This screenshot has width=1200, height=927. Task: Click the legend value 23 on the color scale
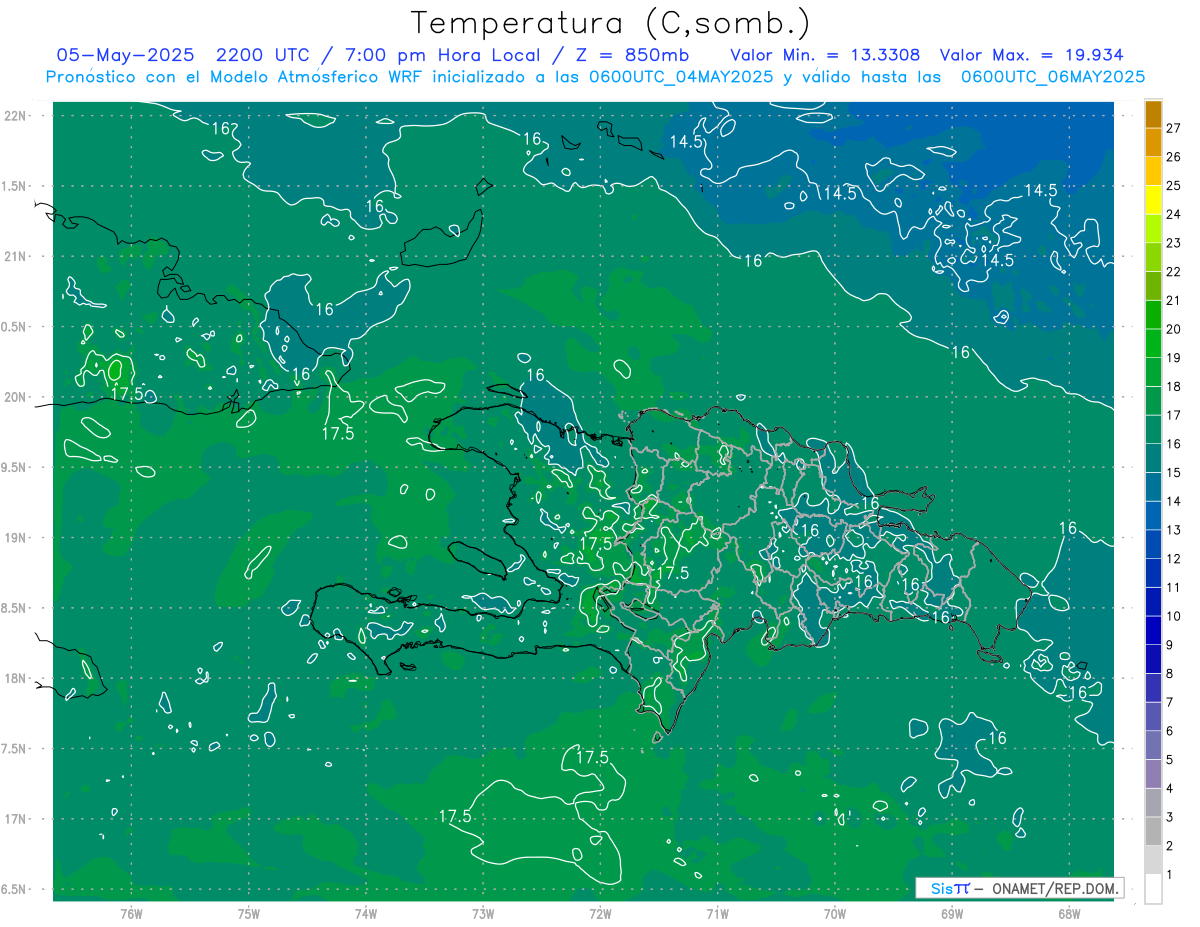[1174, 243]
